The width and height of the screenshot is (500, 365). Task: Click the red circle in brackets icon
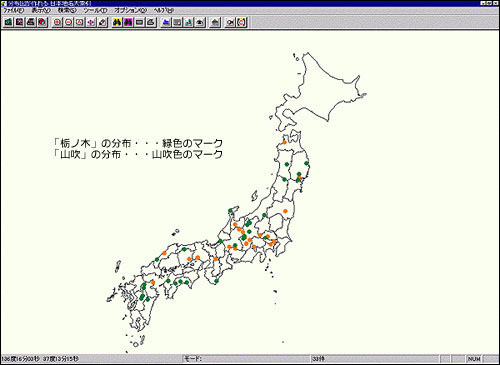[242, 22]
